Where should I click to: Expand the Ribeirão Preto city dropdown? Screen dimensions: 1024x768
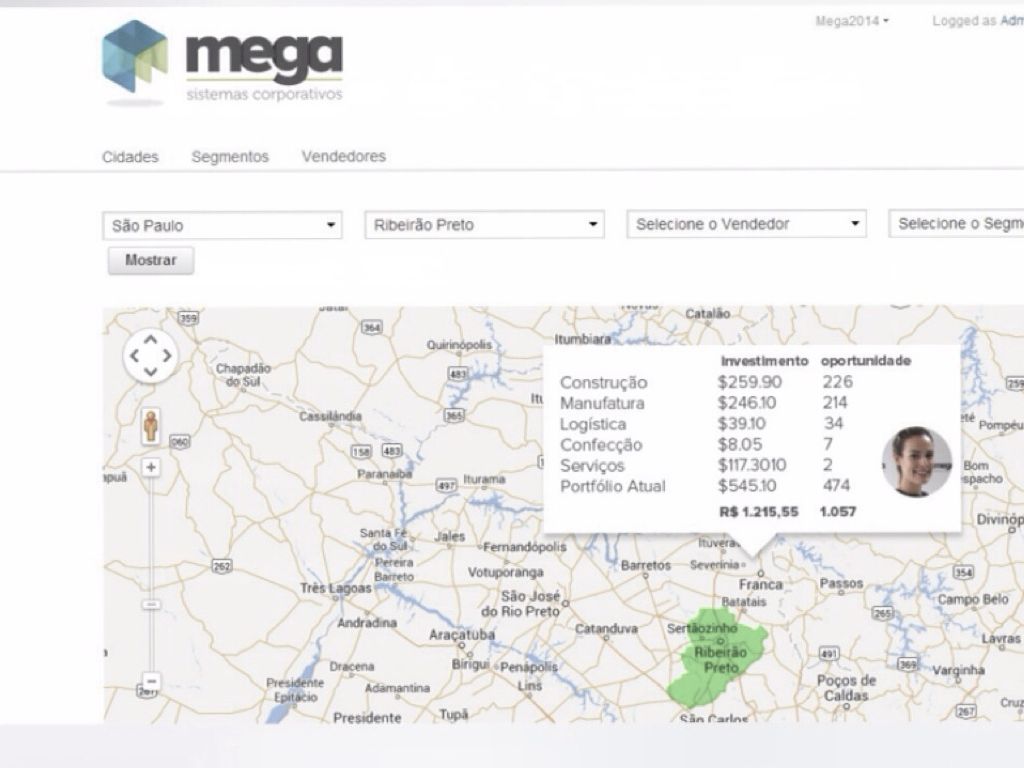tap(484, 225)
